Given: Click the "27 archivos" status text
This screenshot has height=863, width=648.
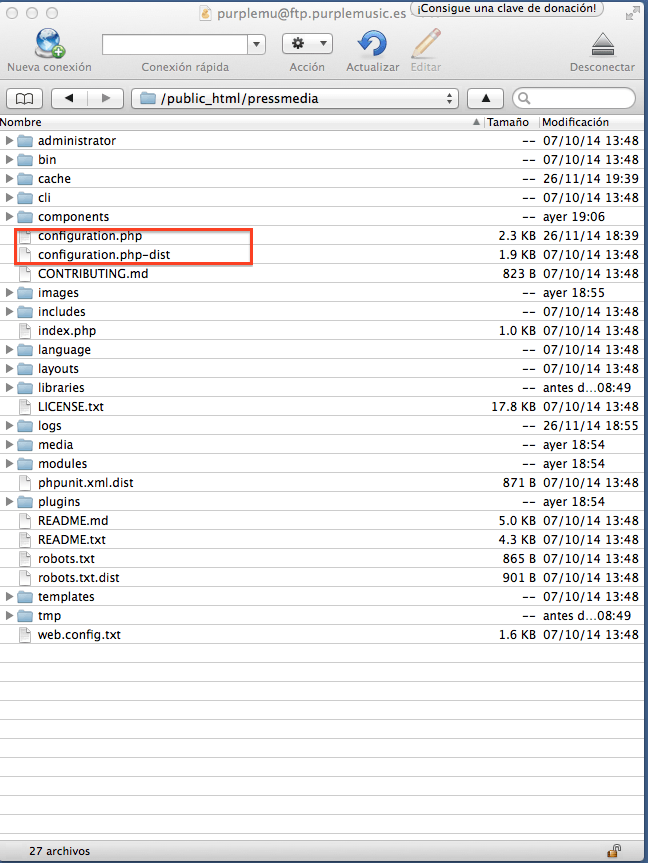Looking at the screenshot, I should pos(59,851).
